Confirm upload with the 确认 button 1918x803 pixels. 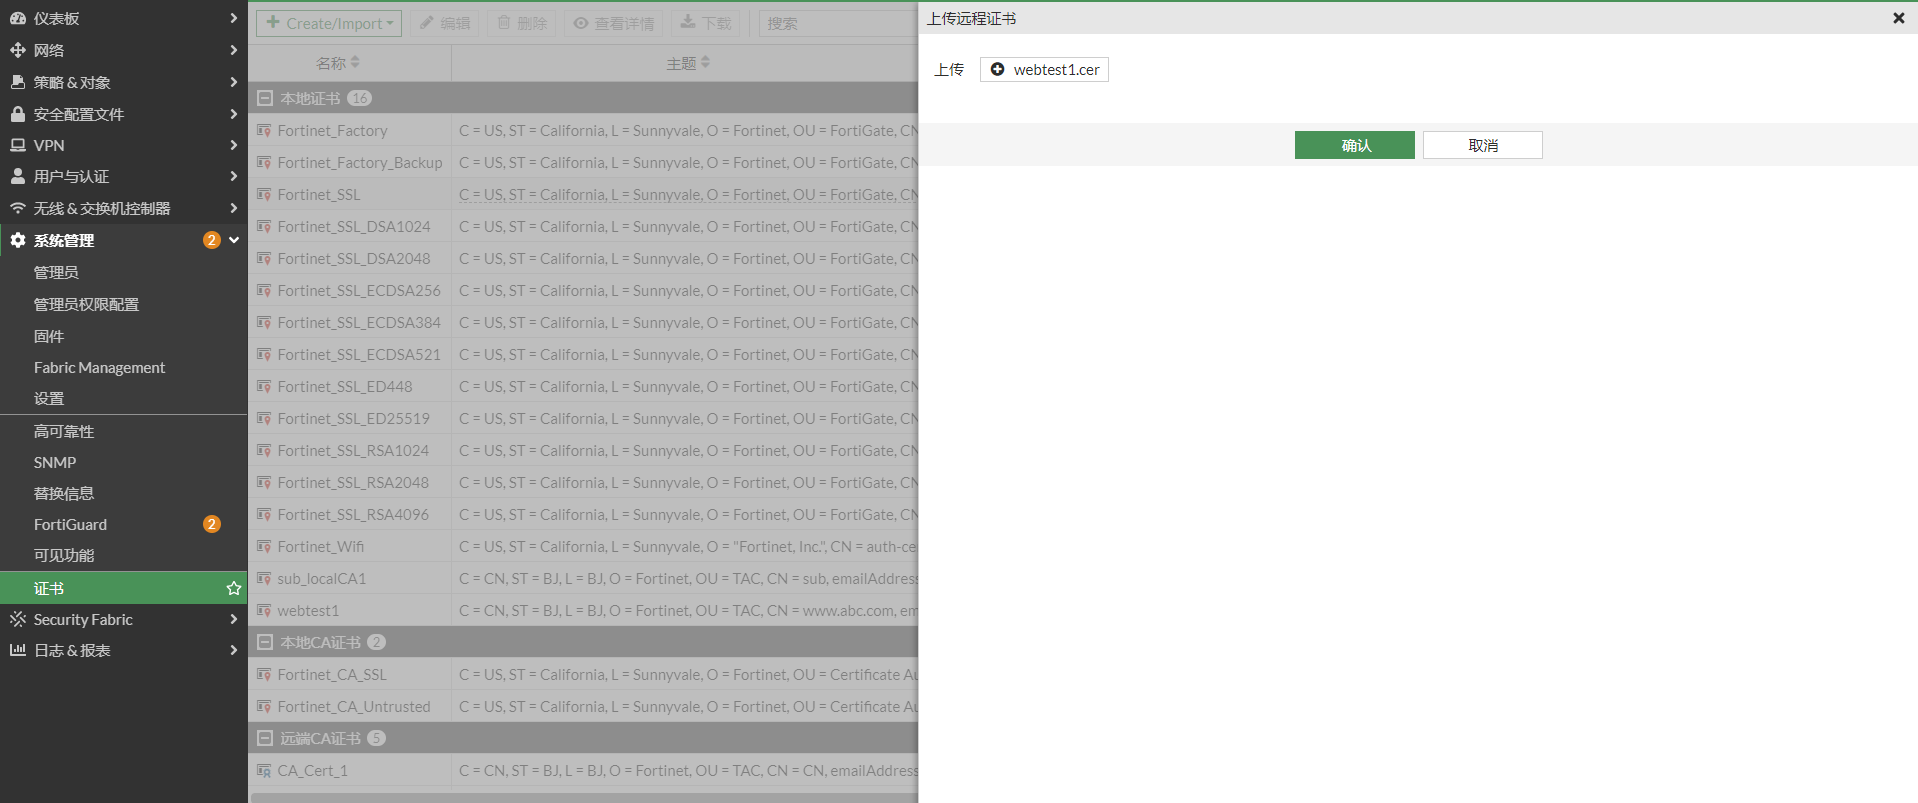coord(1354,145)
